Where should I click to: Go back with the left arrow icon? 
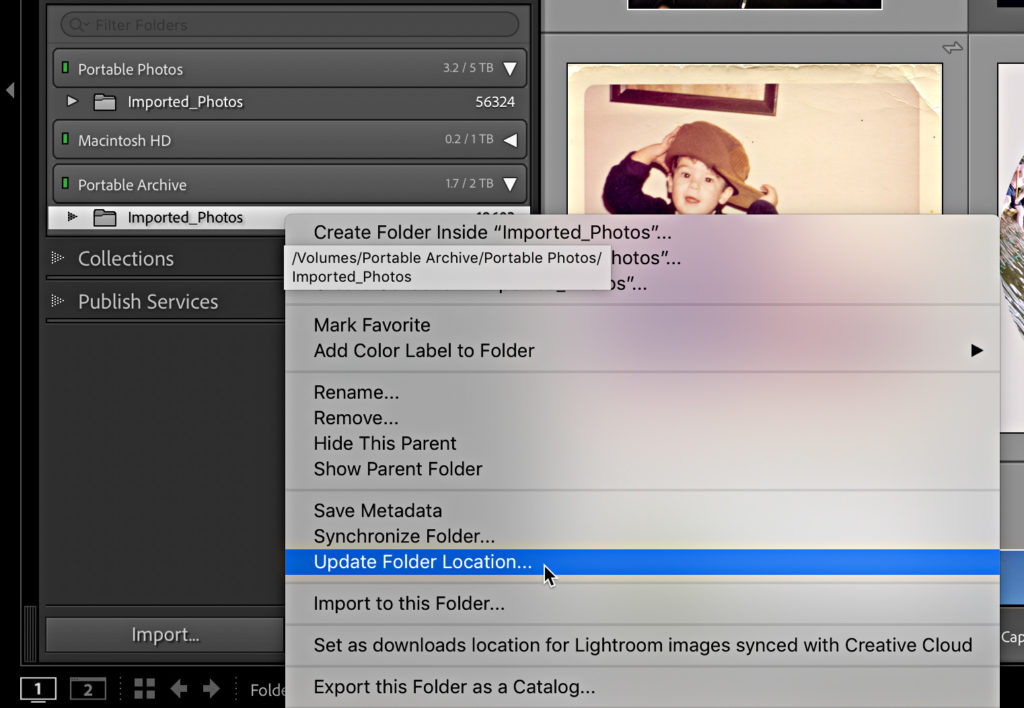coord(178,689)
